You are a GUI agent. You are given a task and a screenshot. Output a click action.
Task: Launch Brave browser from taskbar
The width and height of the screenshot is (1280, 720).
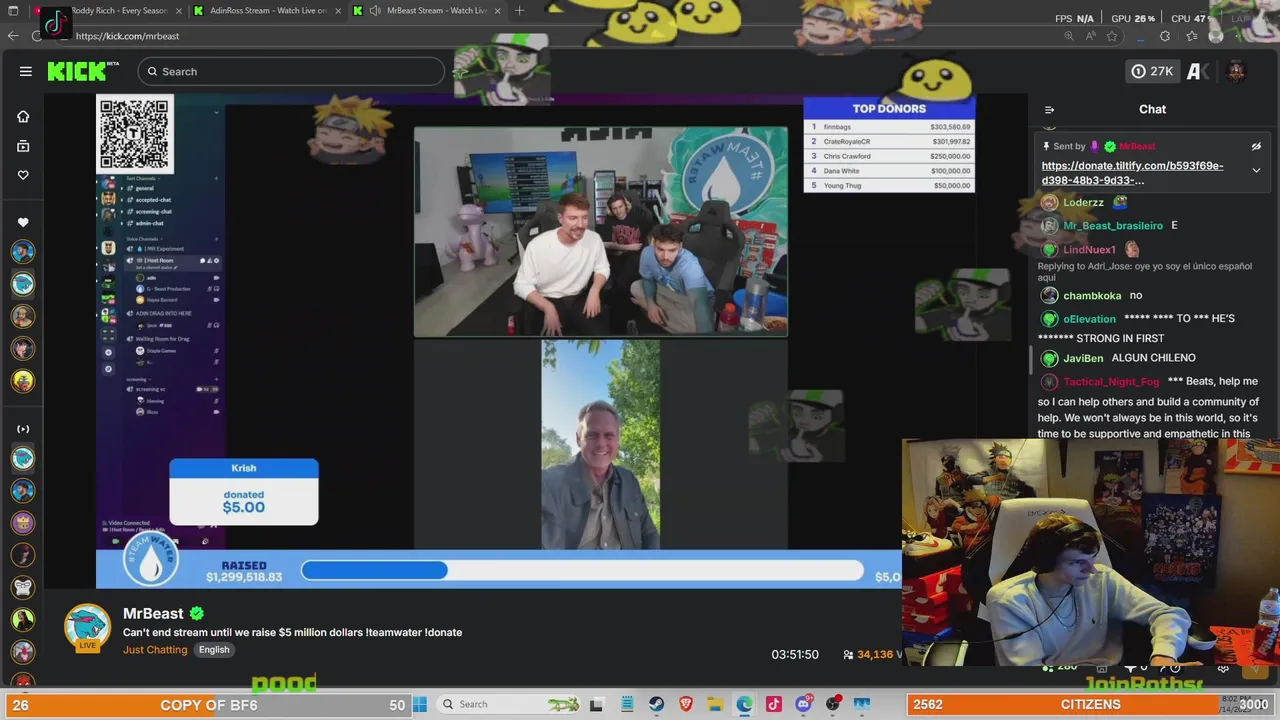(x=686, y=704)
